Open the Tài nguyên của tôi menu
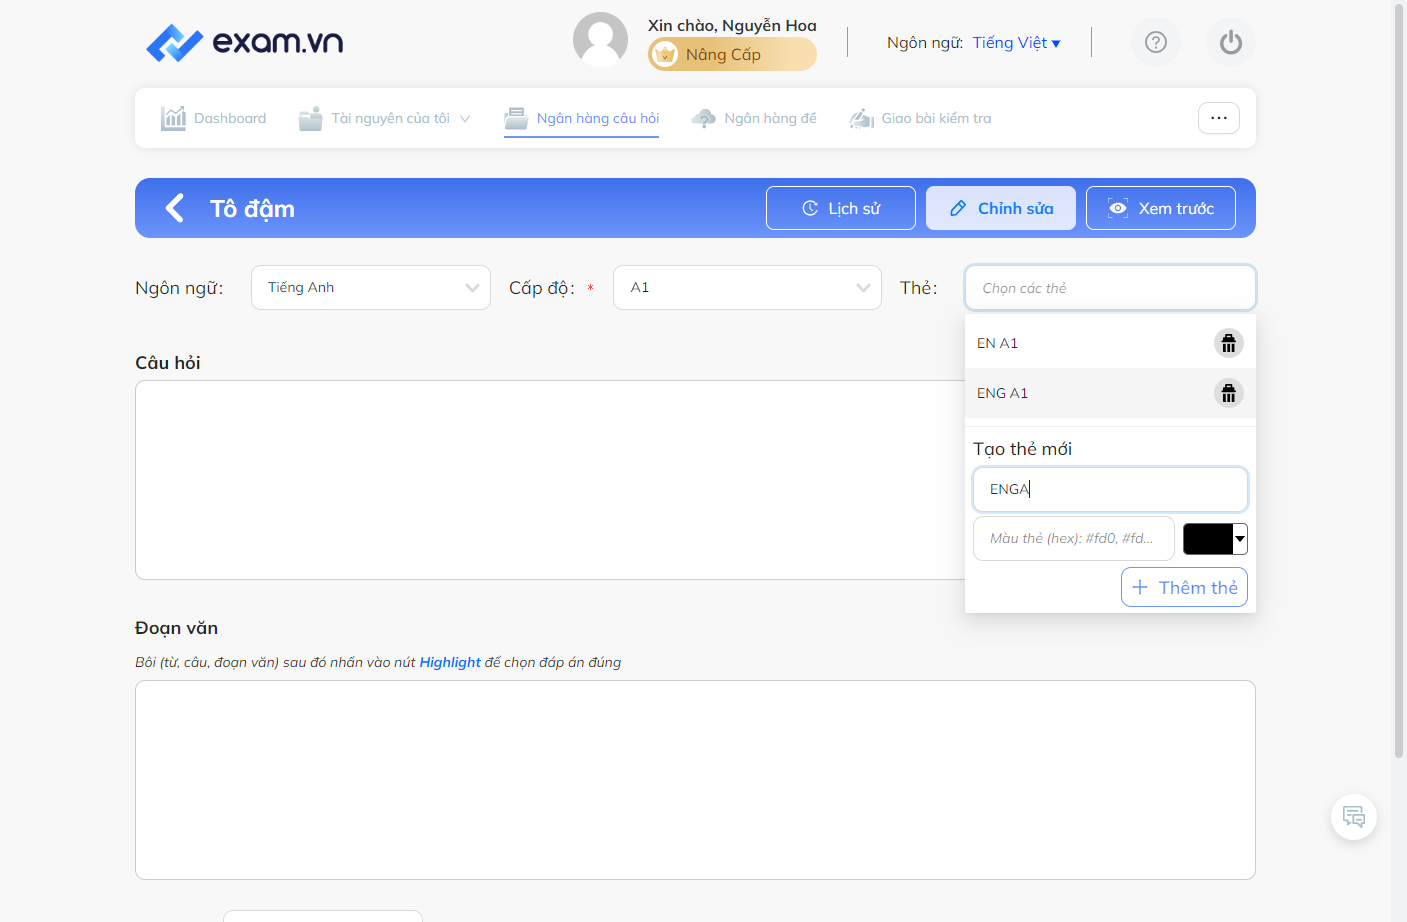The height and width of the screenshot is (922, 1407). (384, 118)
